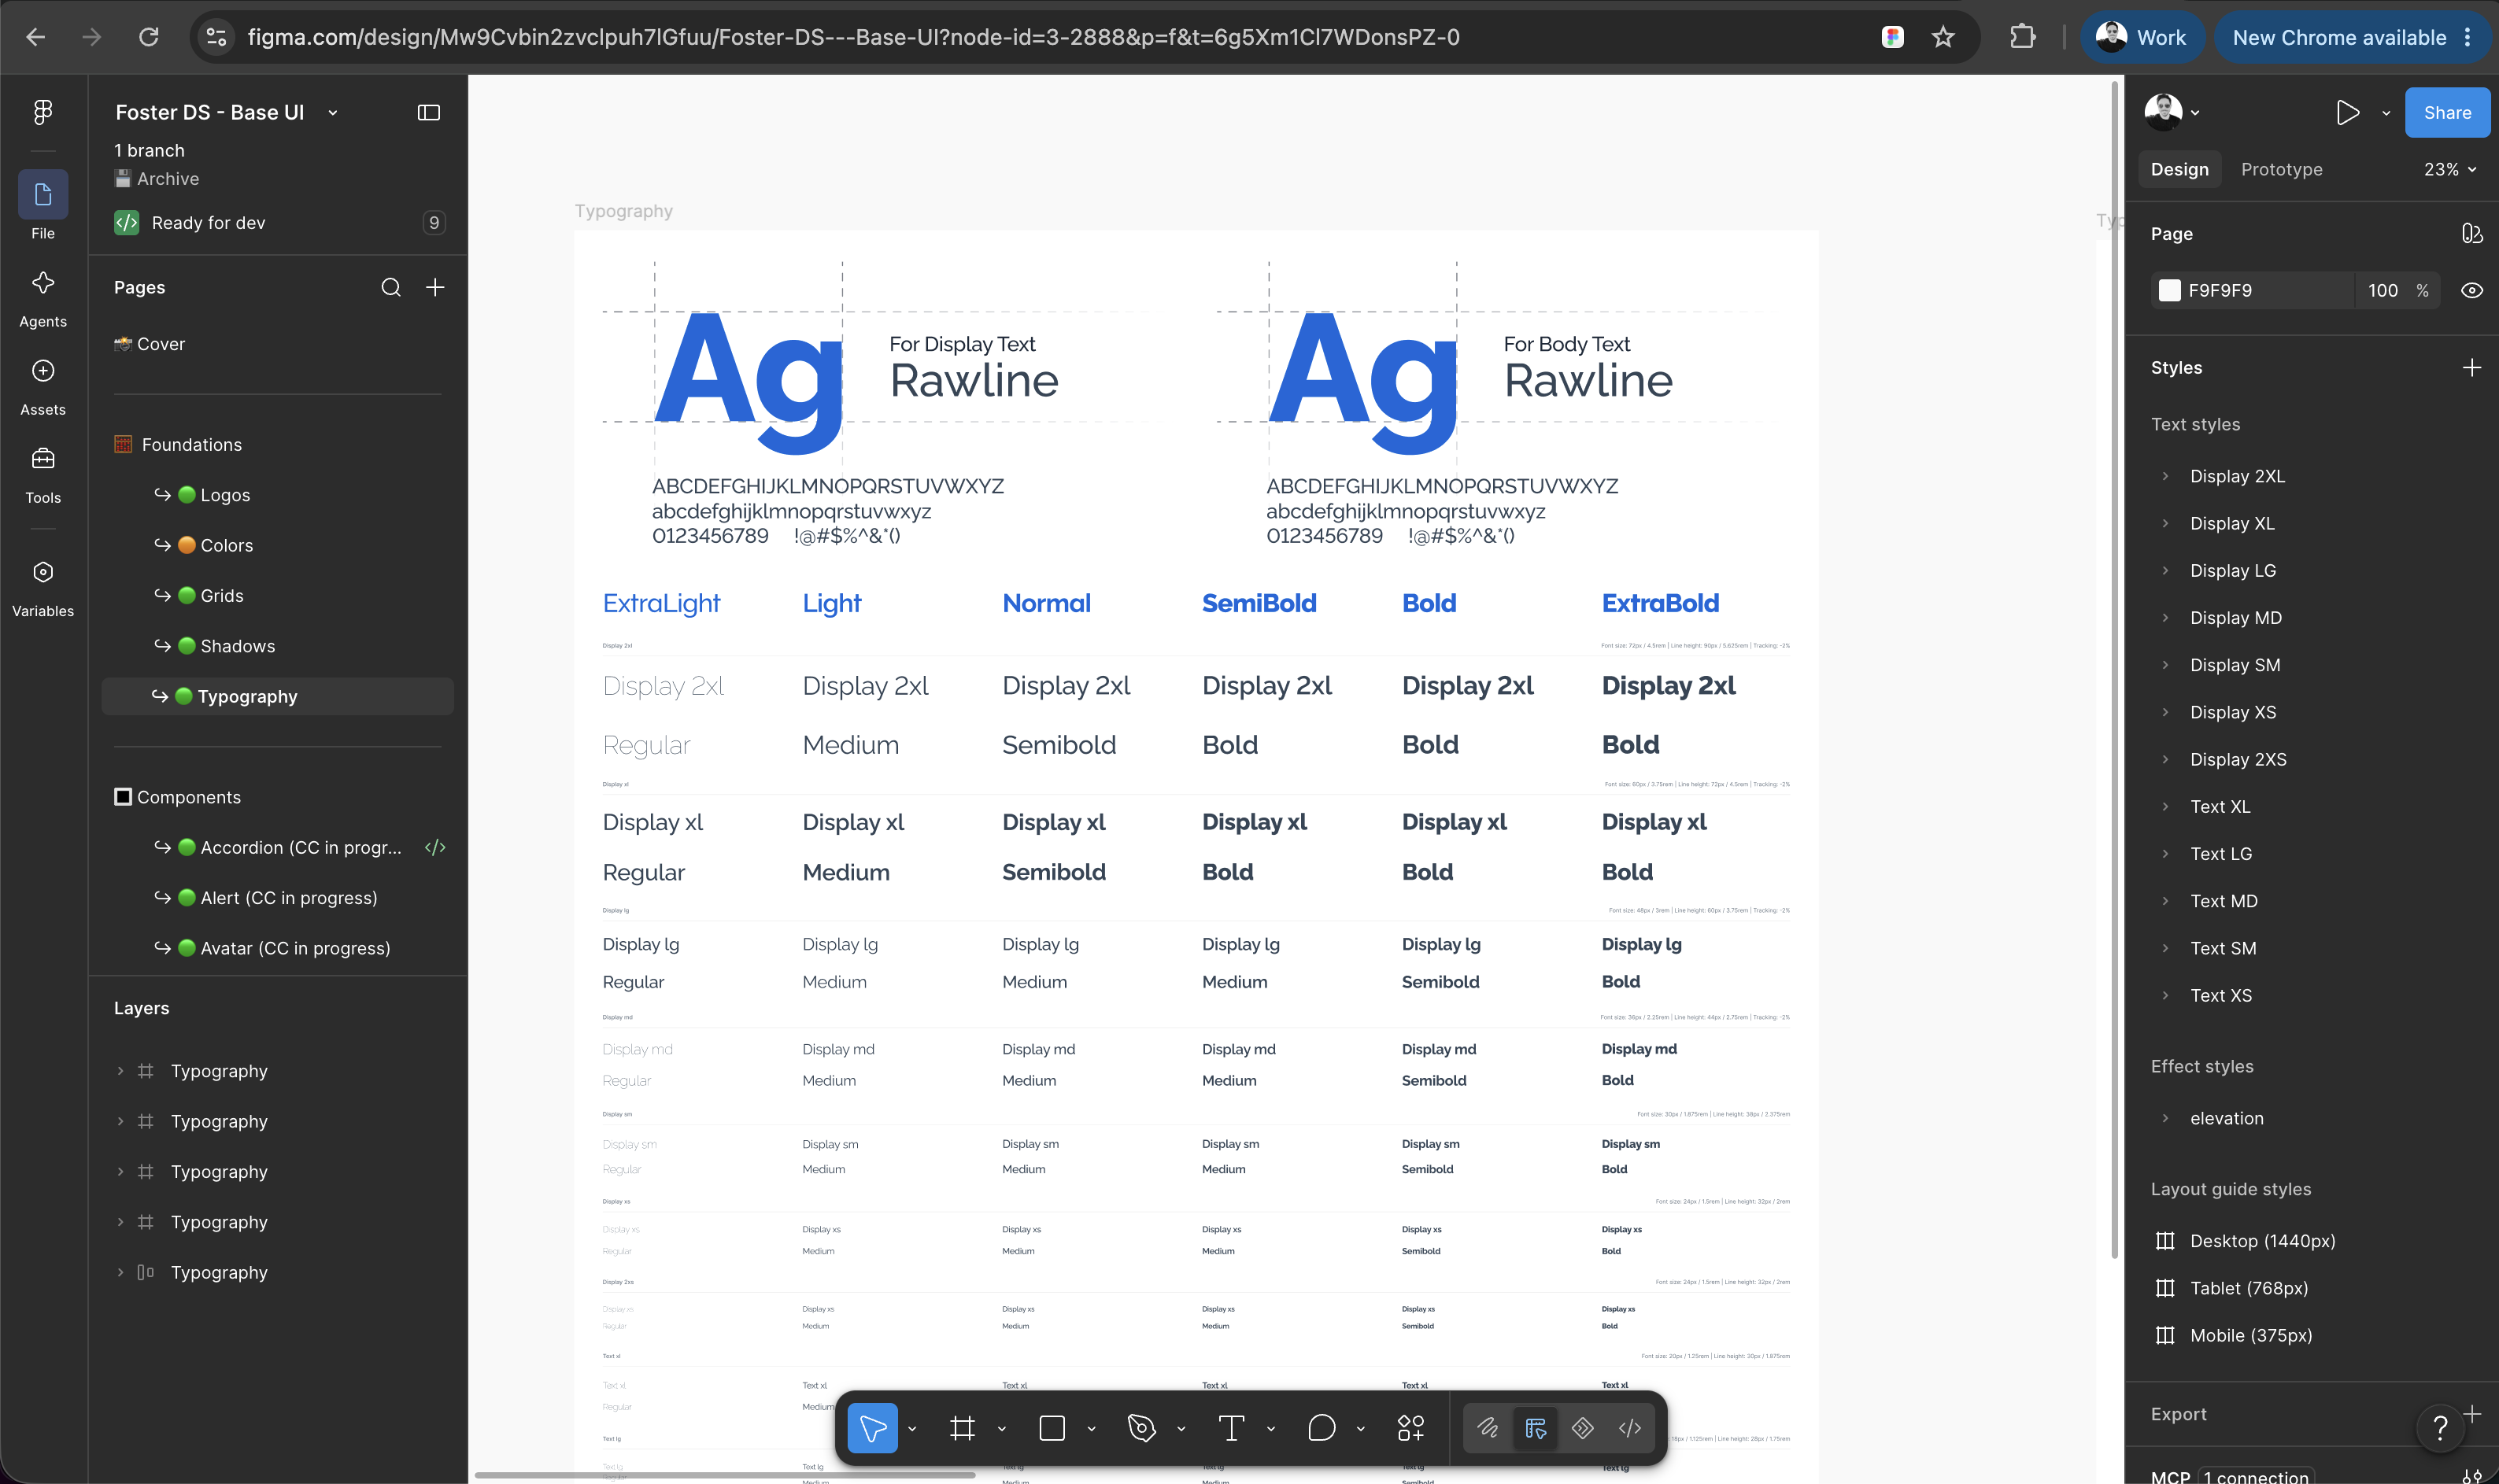Toggle annotate mode diamond icon

click(x=1583, y=1428)
